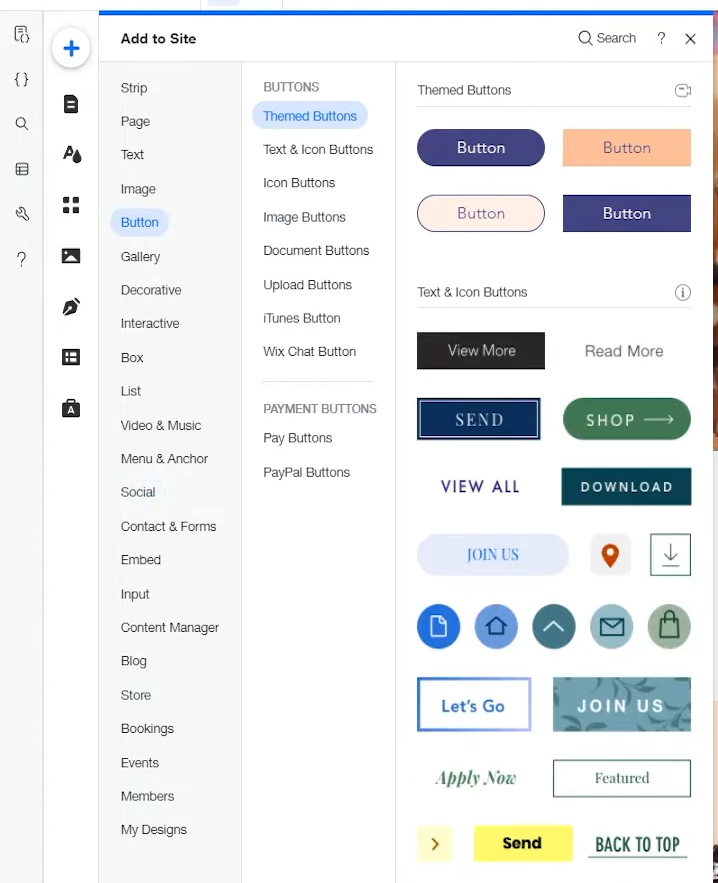Open the Image Buttons subcategory

[304, 217]
